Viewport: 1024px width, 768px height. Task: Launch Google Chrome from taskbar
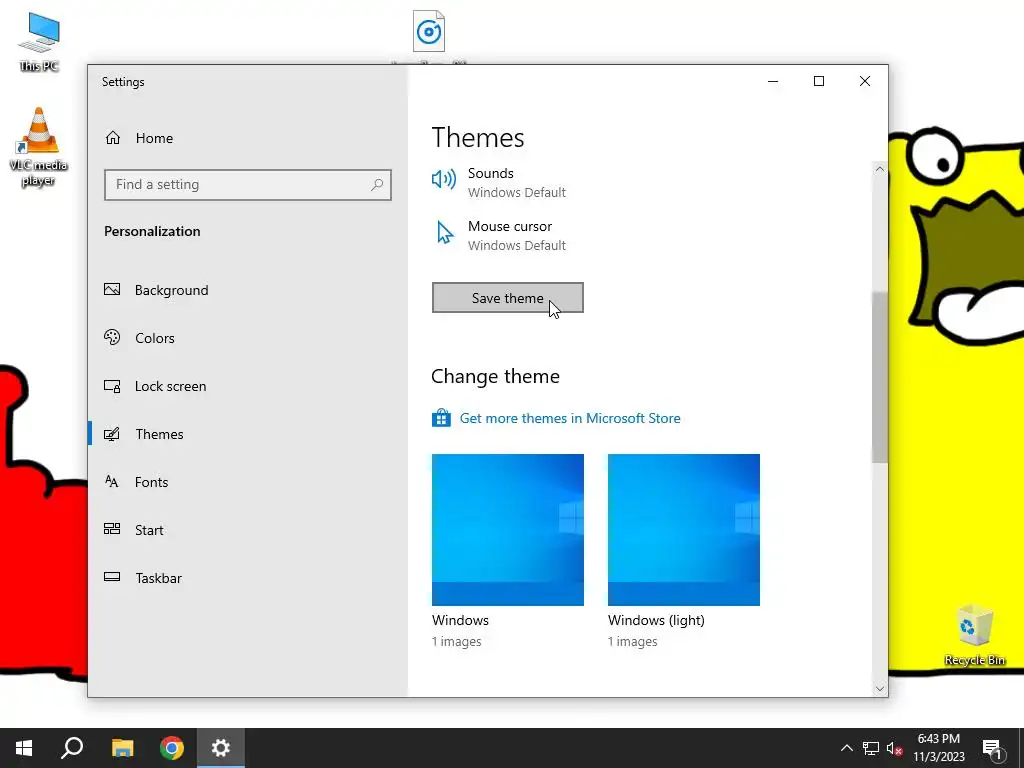pyautogui.click(x=172, y=748)
